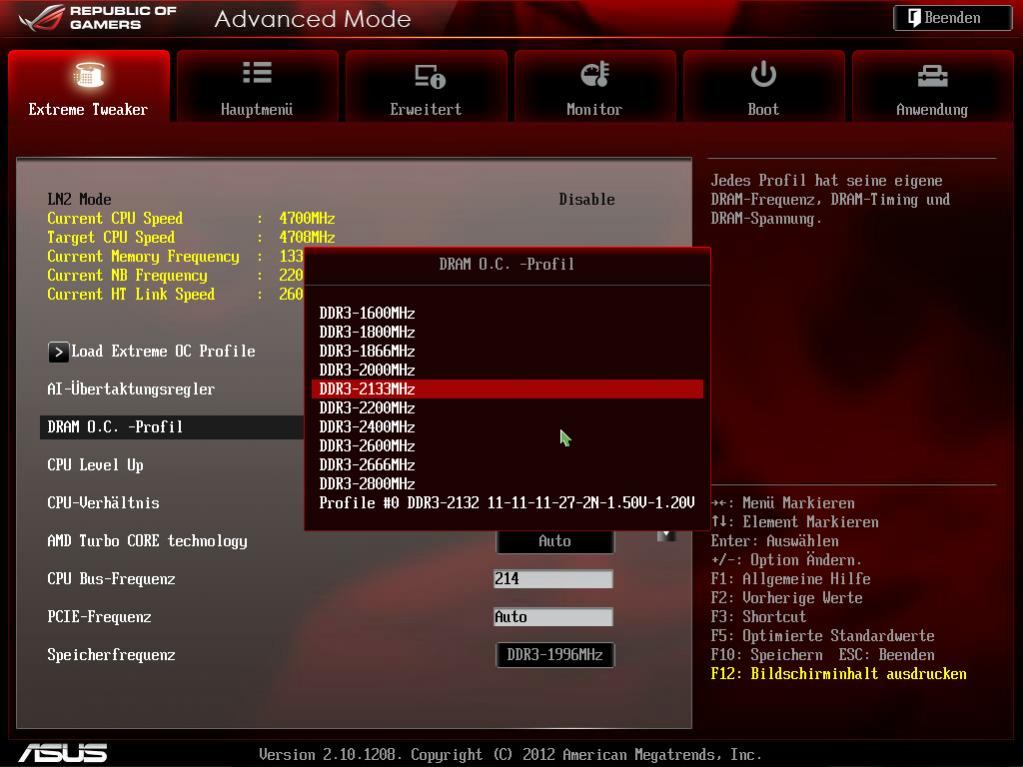Image resolution: width=1023 pixels, height=767 pixels.
Task: Click the Erweitert monitor info icon
Action: coord(430,76)
